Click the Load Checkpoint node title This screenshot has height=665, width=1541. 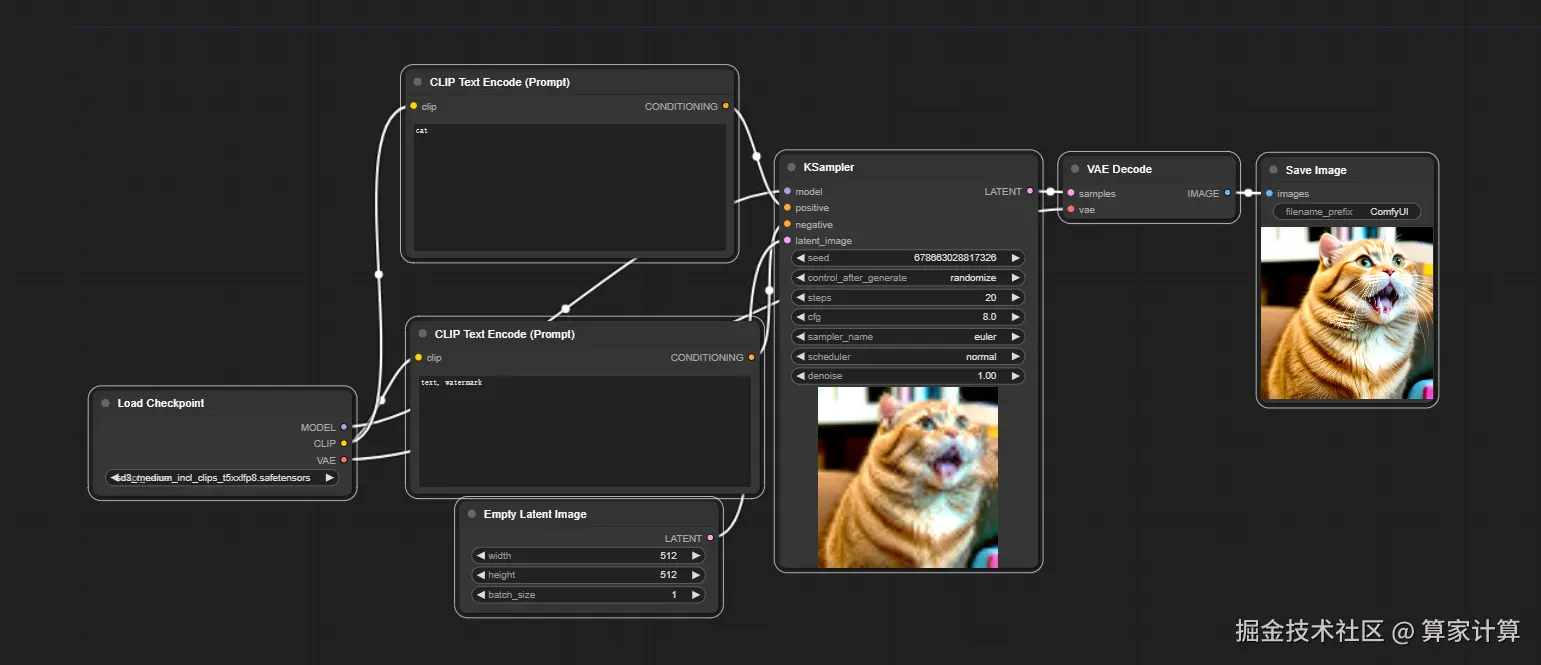(x=161, y=403)
